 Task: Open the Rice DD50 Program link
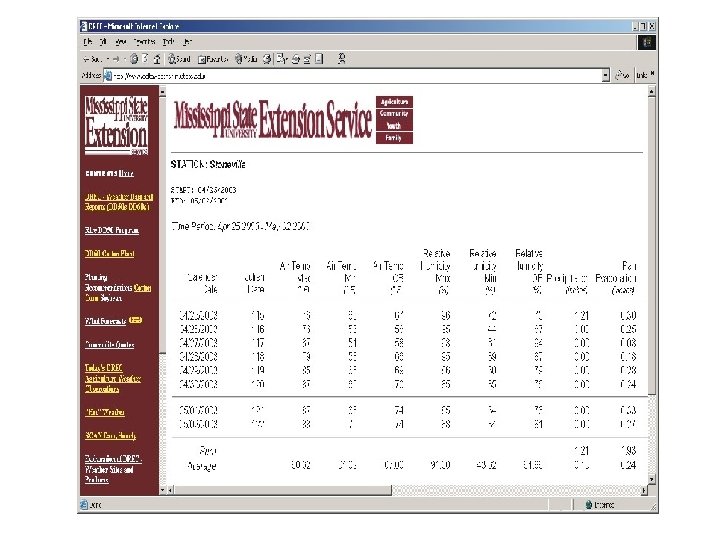(112, 231)
